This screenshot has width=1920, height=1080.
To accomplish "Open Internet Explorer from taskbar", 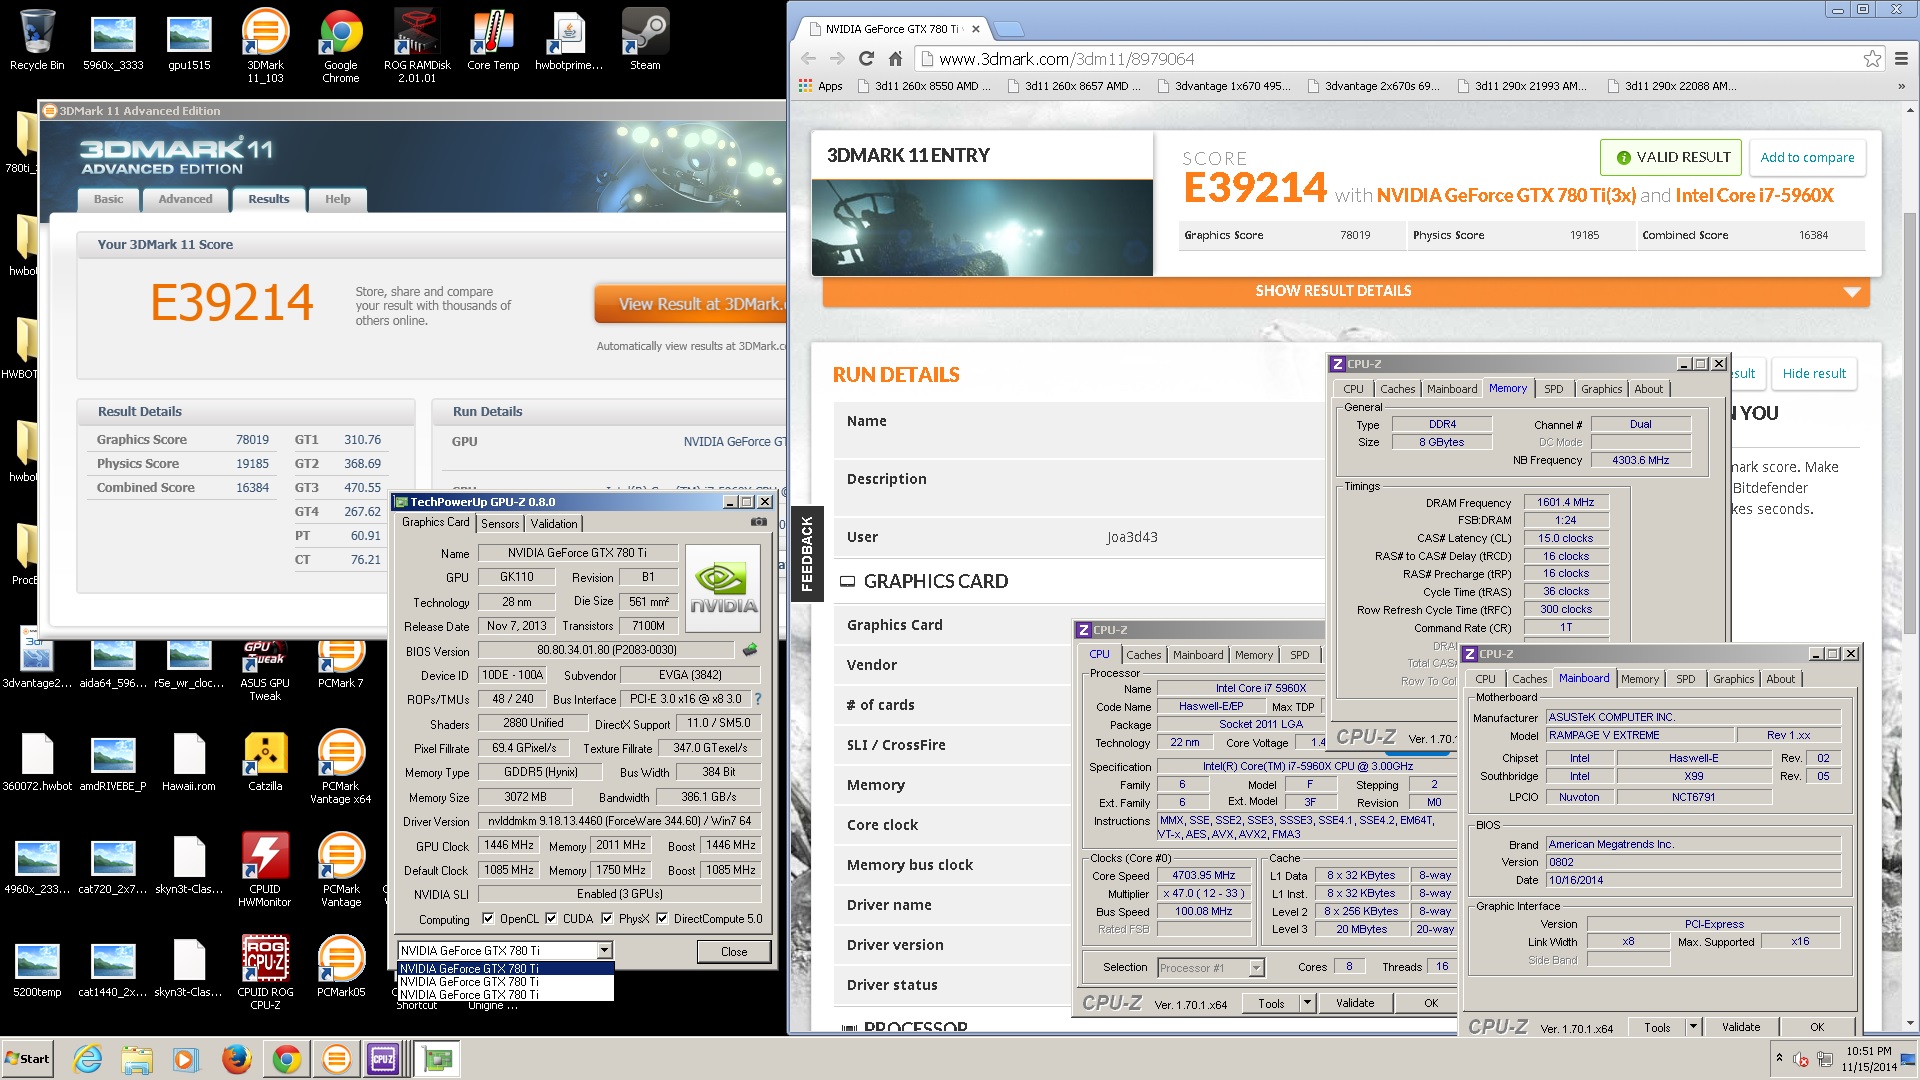I will pyautogui.click(x=88, y=1059).
